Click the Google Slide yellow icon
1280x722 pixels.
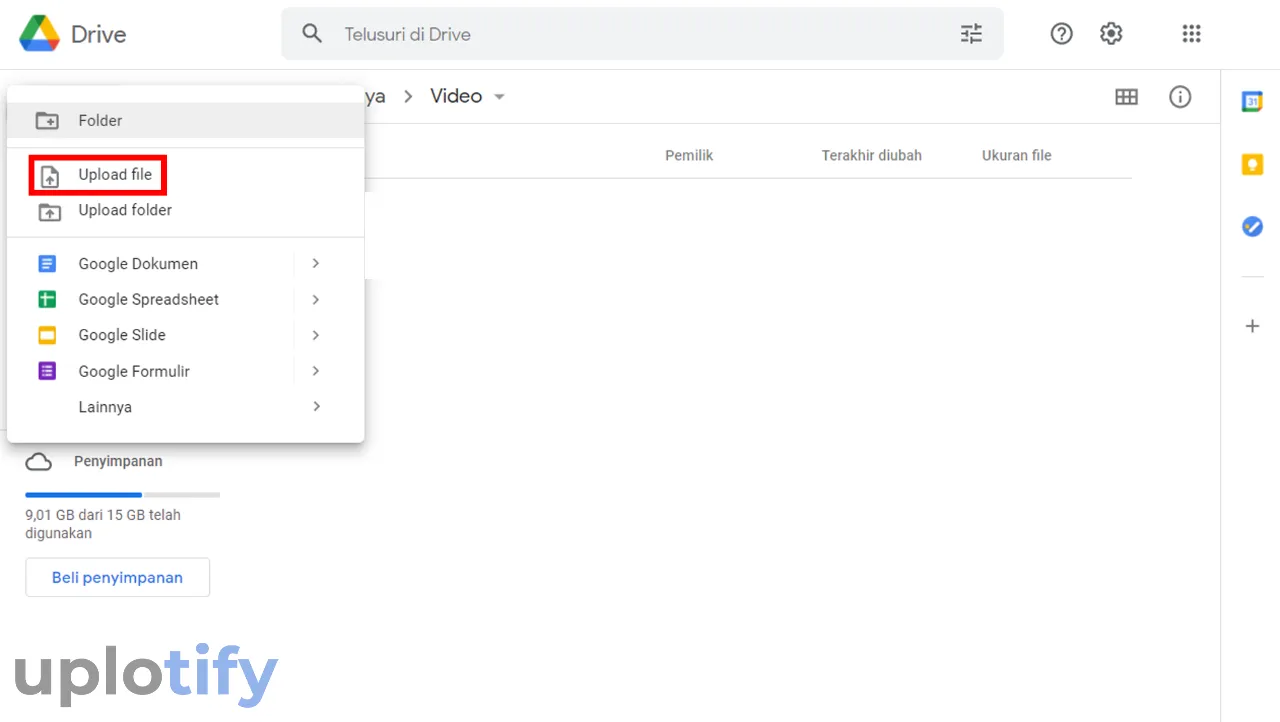click(47, 335)
